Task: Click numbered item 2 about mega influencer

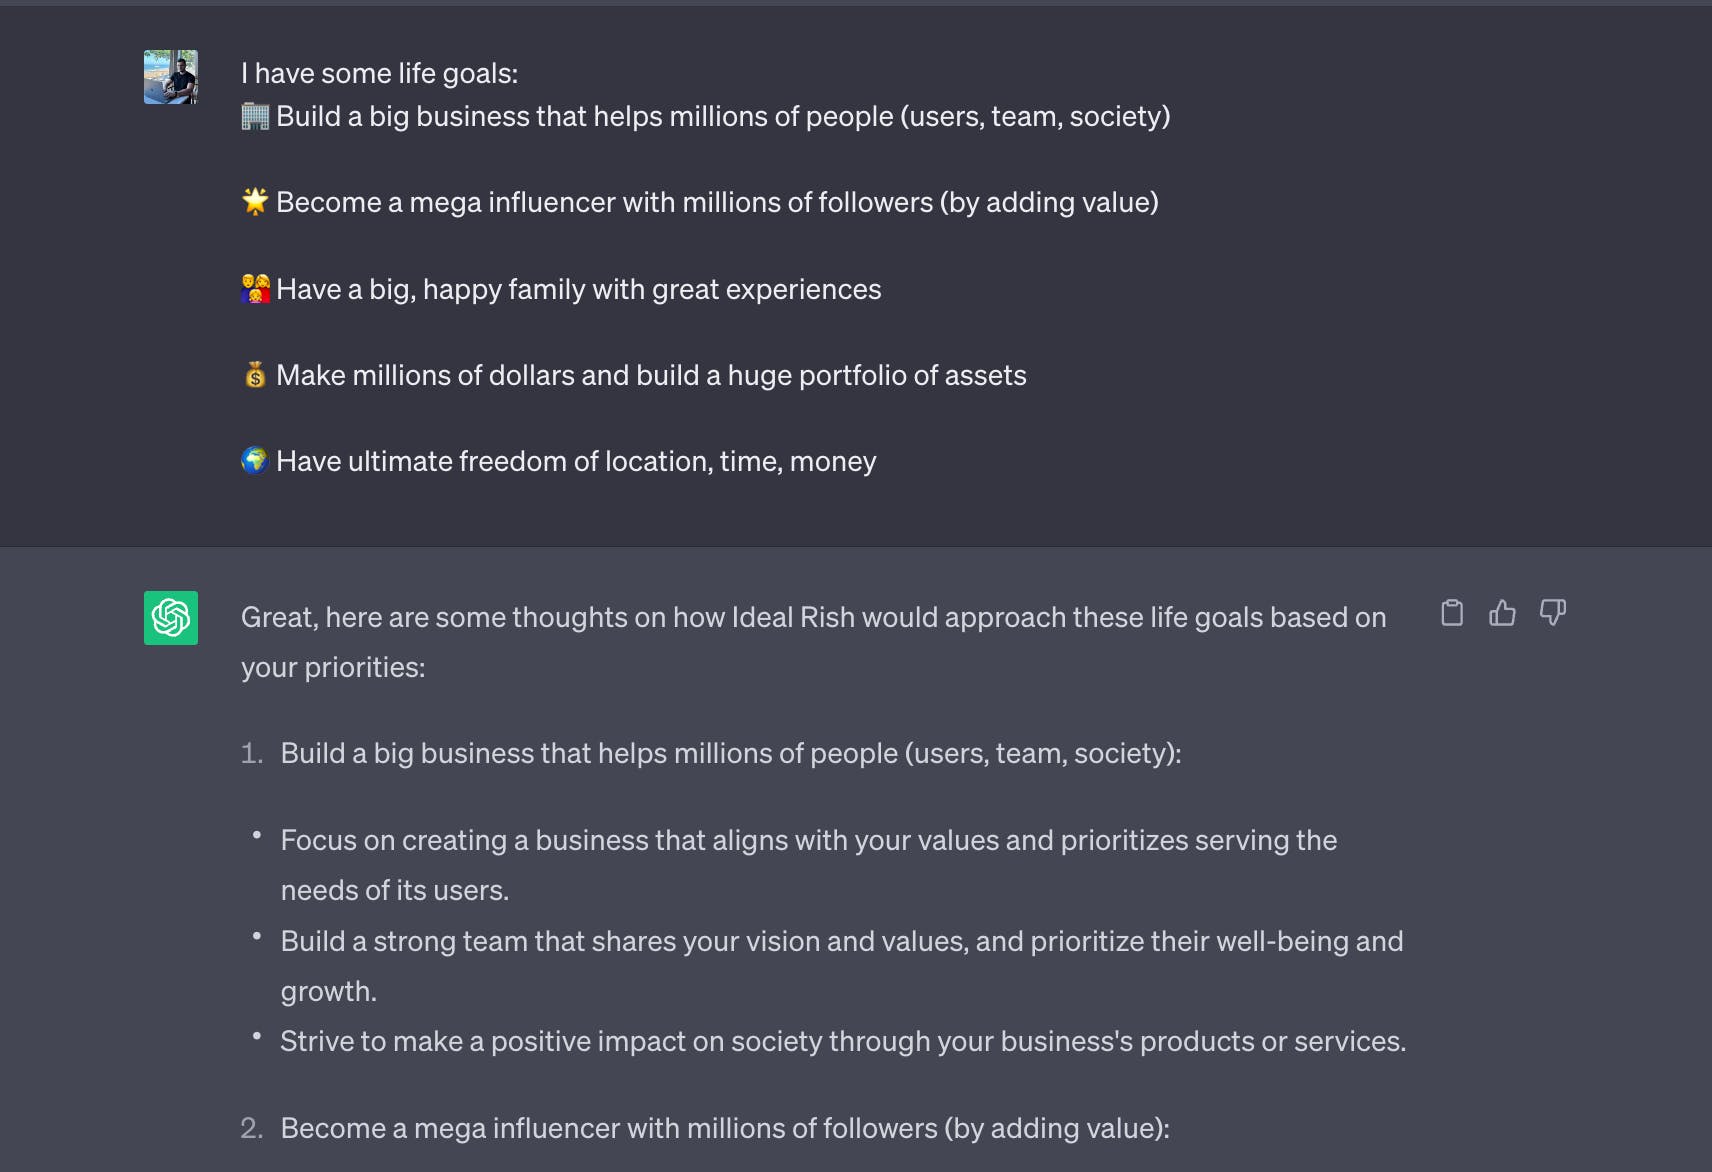Action: click(x=725, y=1128)
